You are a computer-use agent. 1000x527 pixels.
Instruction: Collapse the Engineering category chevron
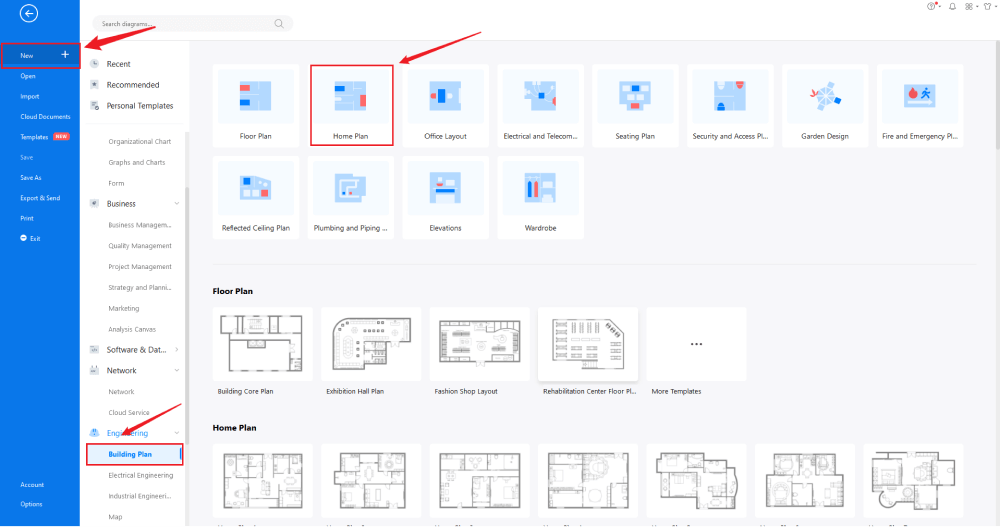tap(177, 433)
